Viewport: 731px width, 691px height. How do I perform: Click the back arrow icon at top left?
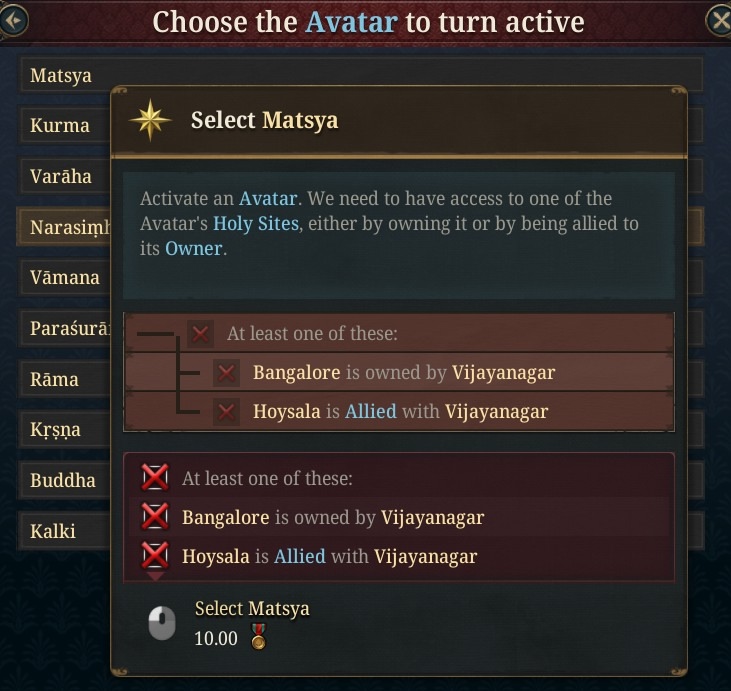pos(13,20)
